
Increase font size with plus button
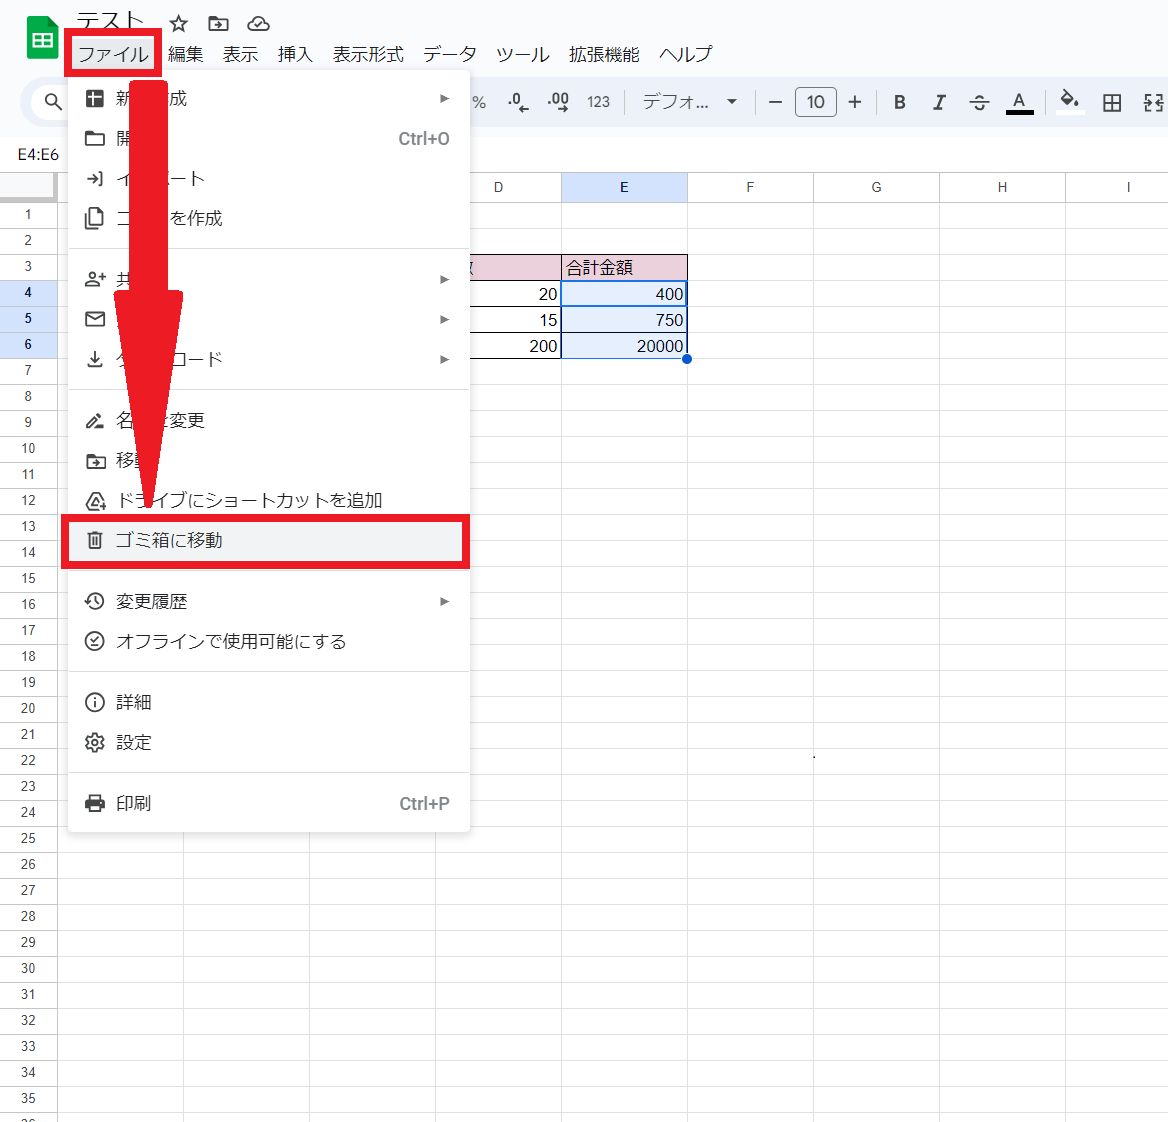click(854, 102)
